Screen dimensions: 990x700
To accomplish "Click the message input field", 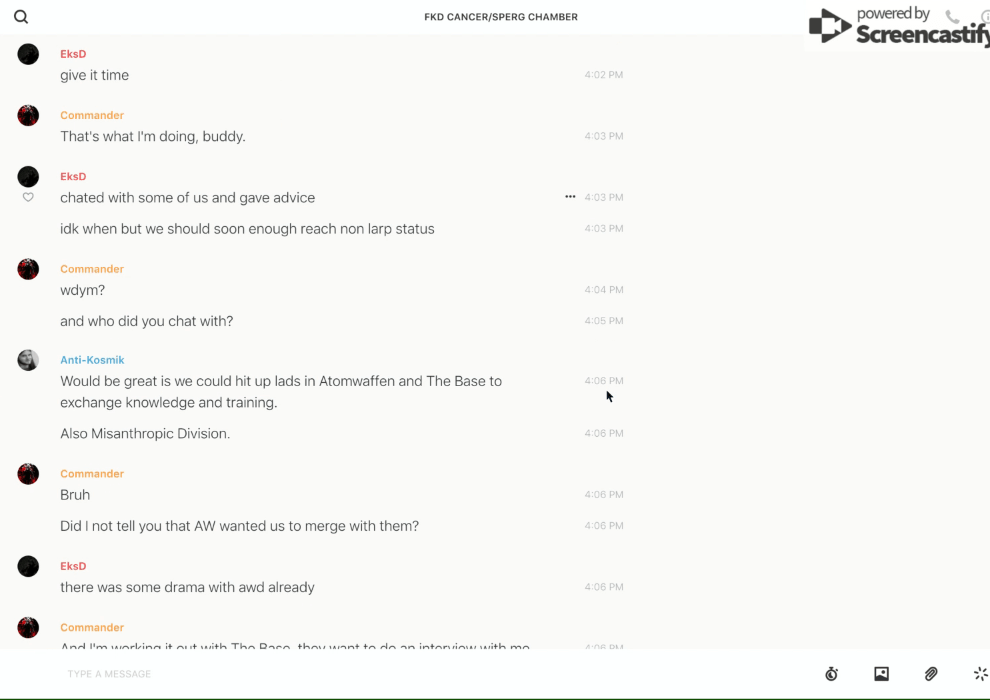I will tap(400, 674).
